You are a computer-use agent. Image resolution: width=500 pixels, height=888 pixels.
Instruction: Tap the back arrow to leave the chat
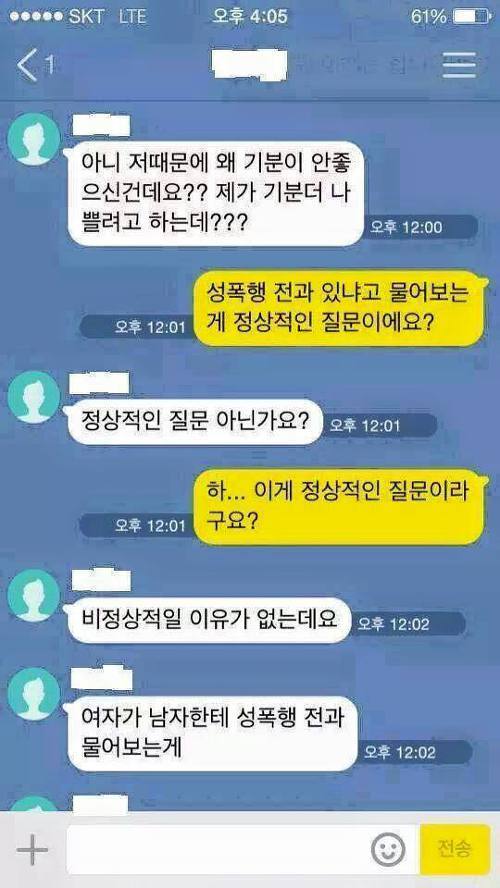[x=27, y=65]
